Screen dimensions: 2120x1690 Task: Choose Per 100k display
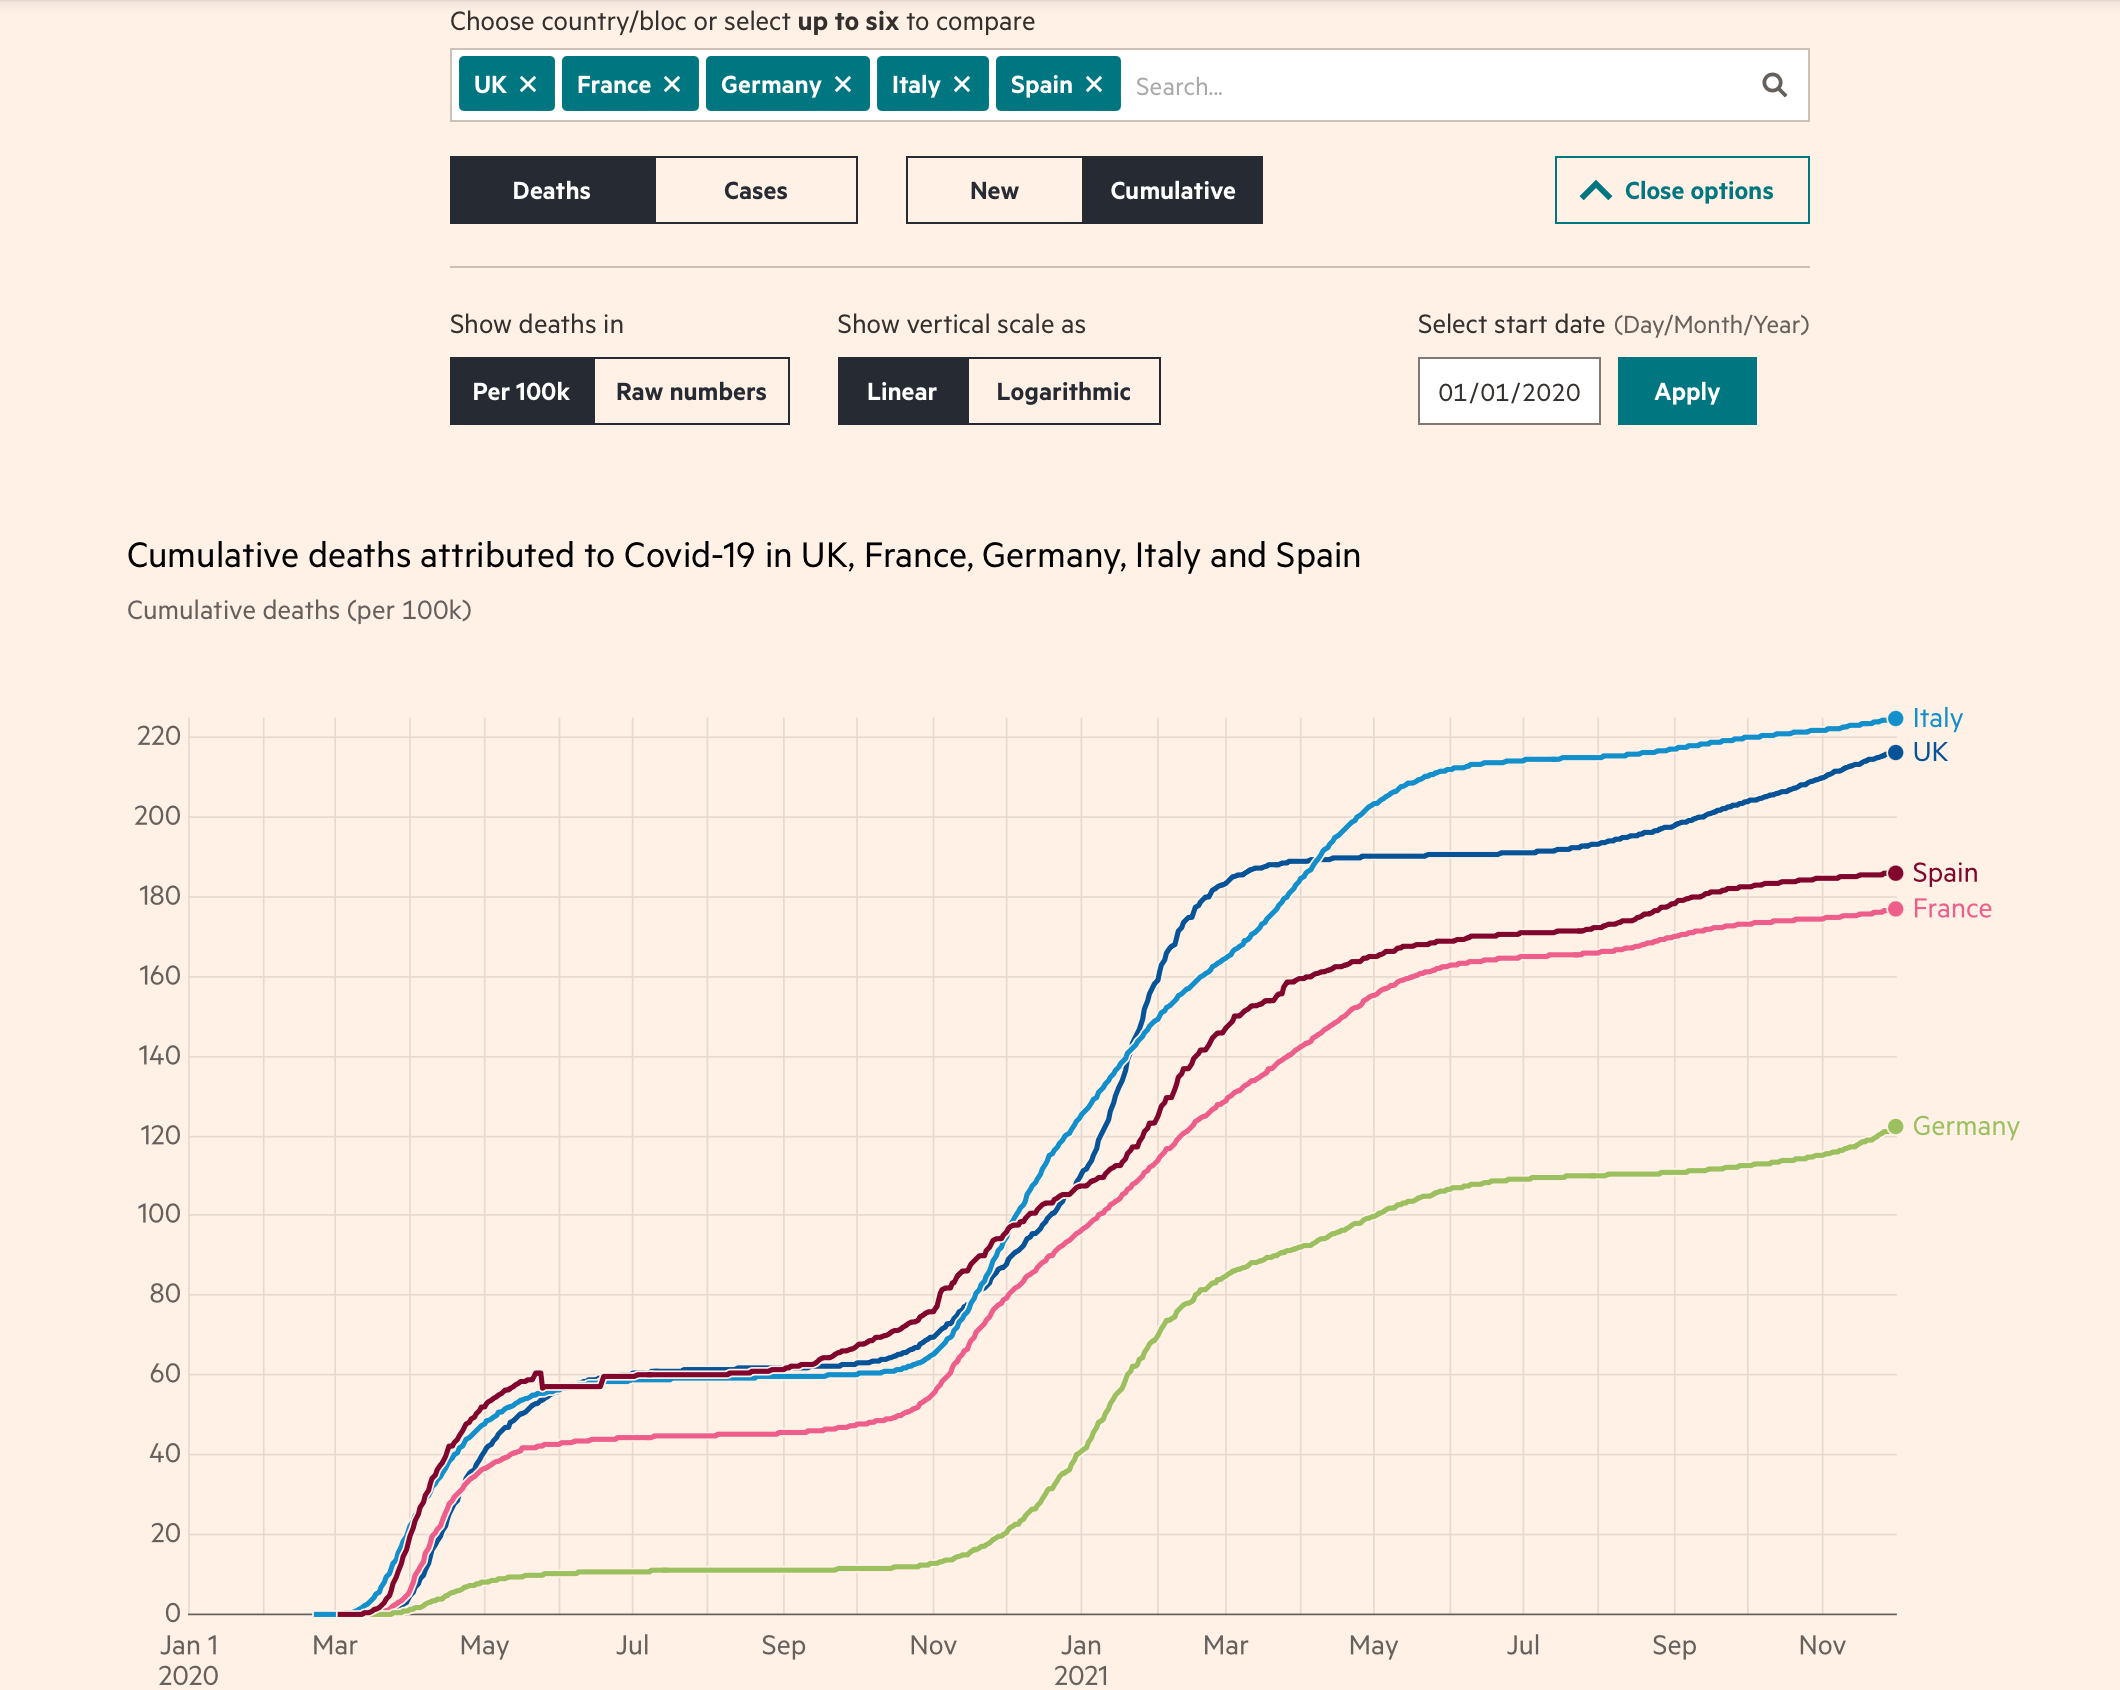point(522,391)
